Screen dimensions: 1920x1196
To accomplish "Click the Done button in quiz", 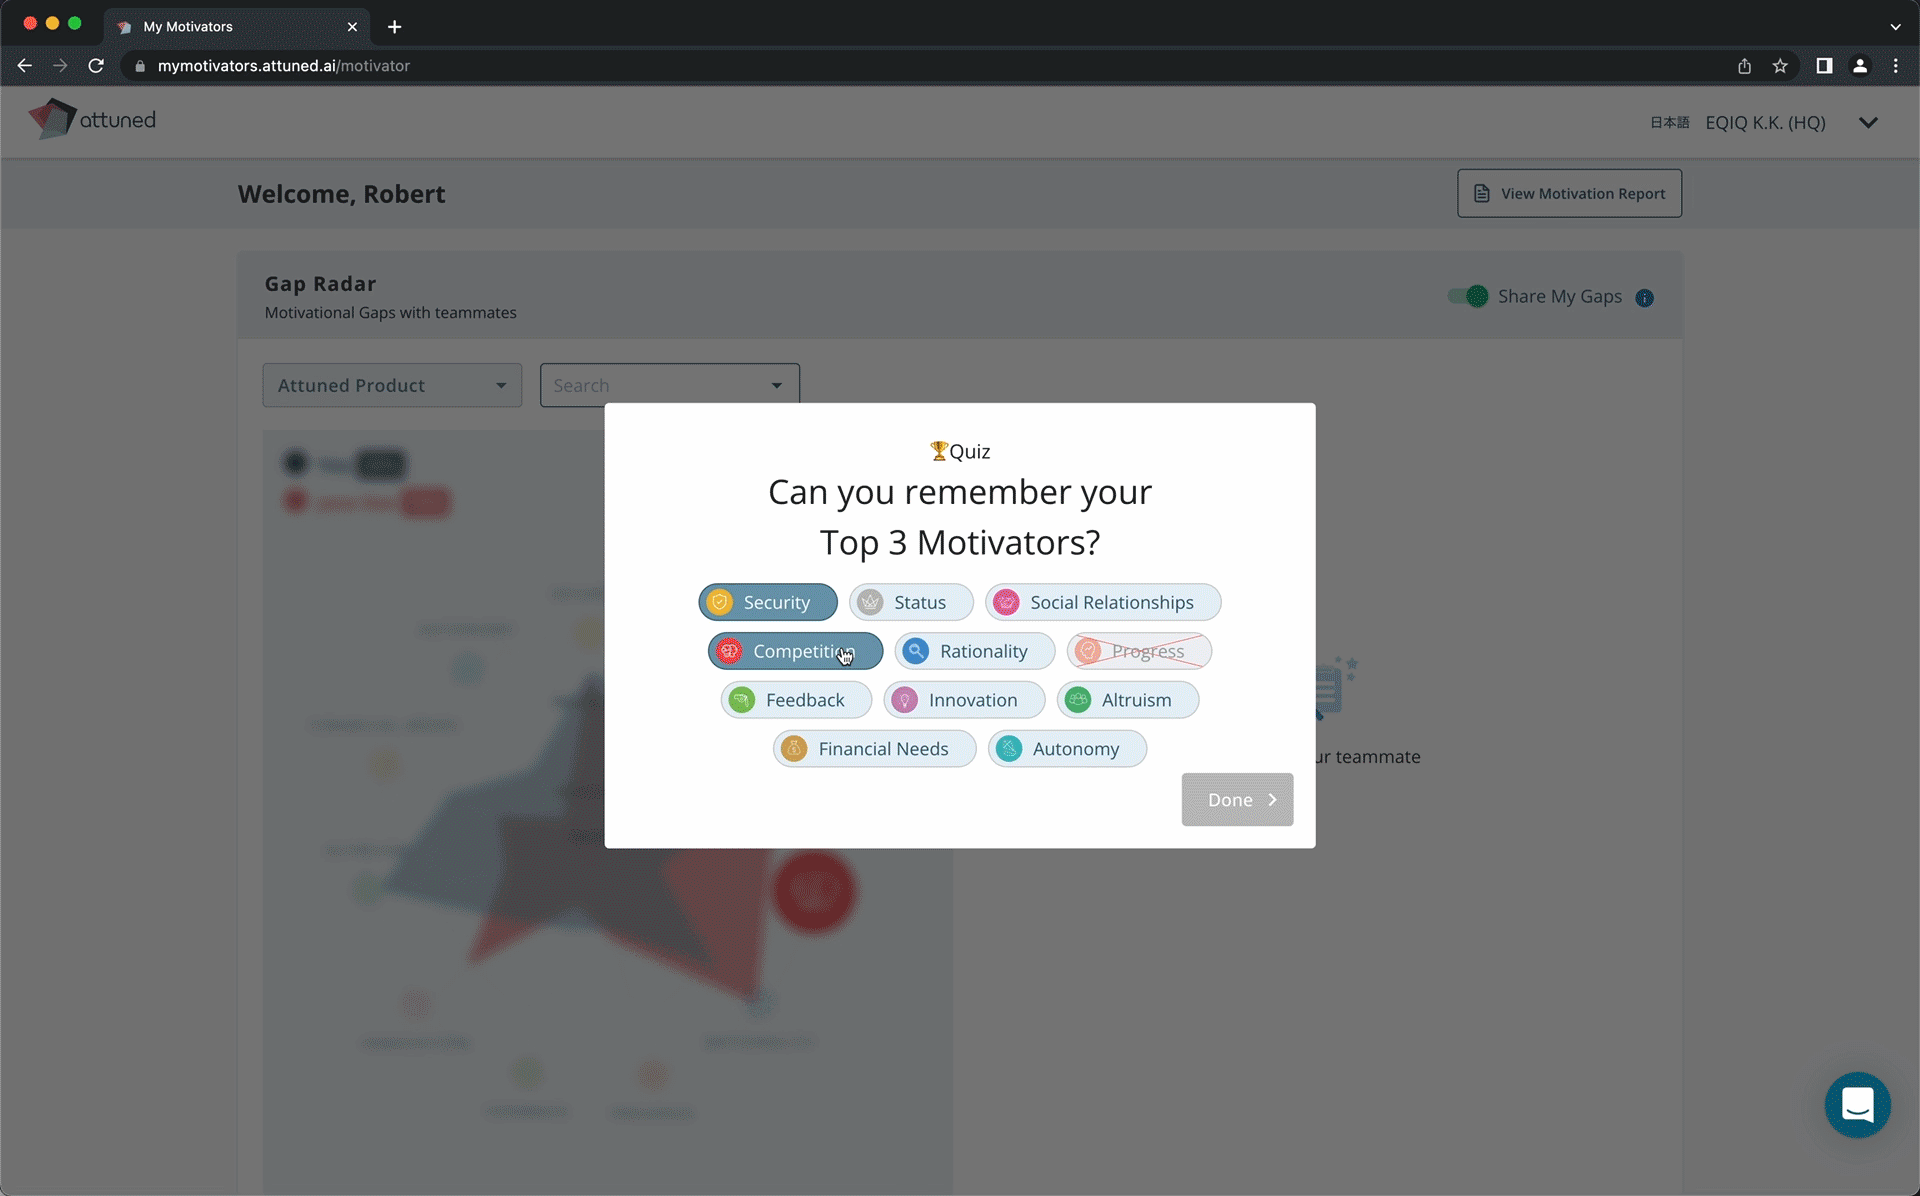I will (x=1237, y=800).
